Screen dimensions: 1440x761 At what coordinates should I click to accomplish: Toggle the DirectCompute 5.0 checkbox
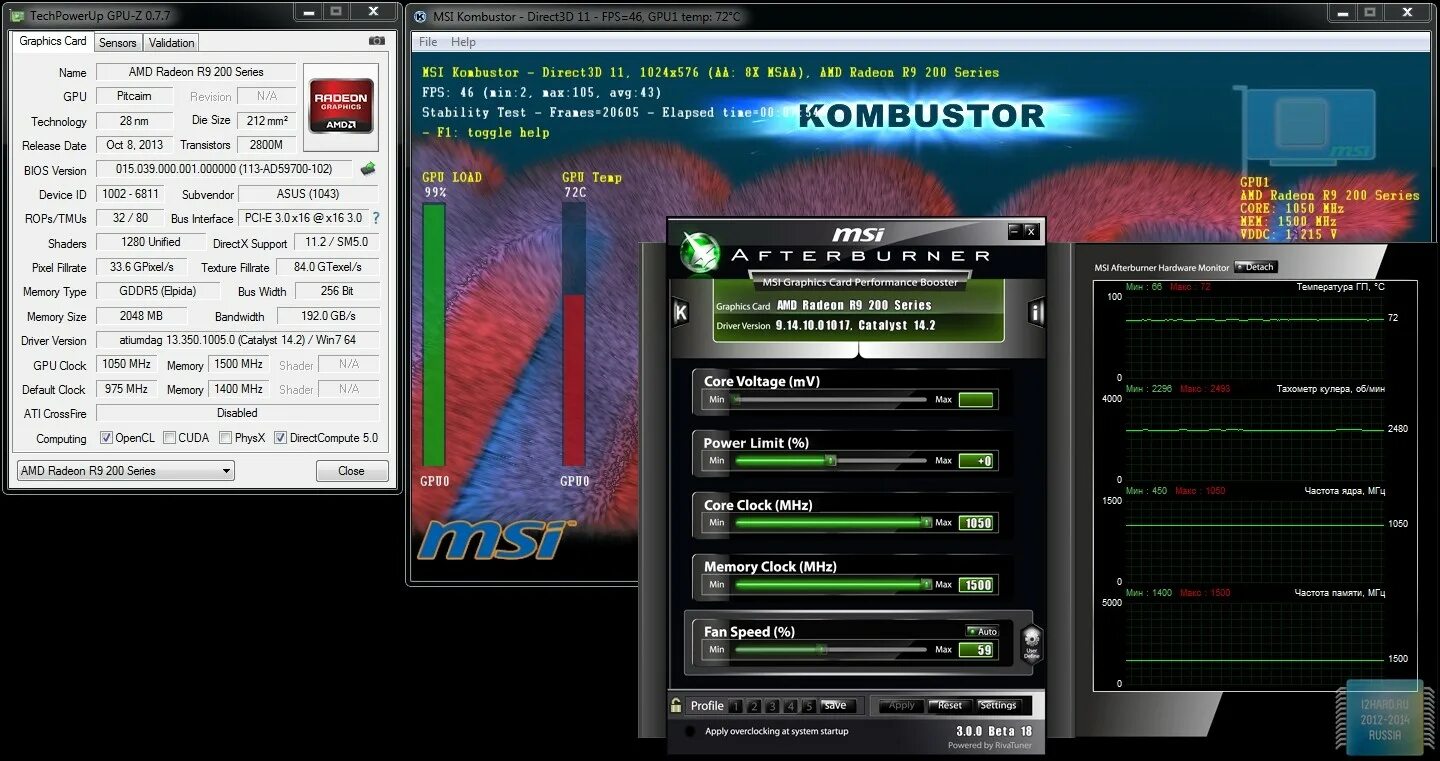point(281,438)
